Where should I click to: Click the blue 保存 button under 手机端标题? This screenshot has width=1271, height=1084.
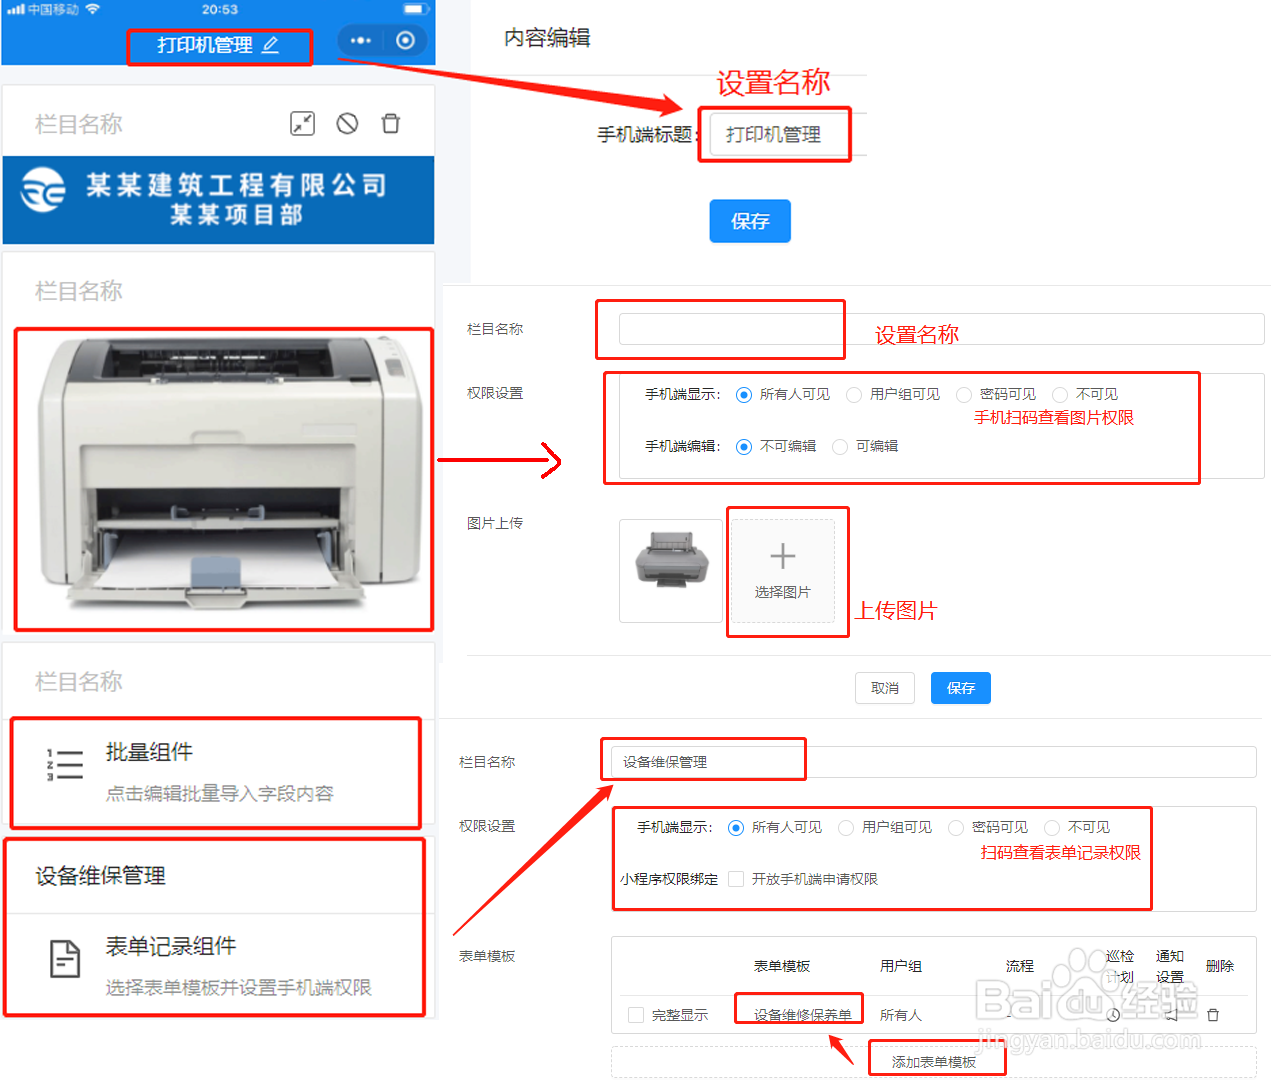(750, 221)
